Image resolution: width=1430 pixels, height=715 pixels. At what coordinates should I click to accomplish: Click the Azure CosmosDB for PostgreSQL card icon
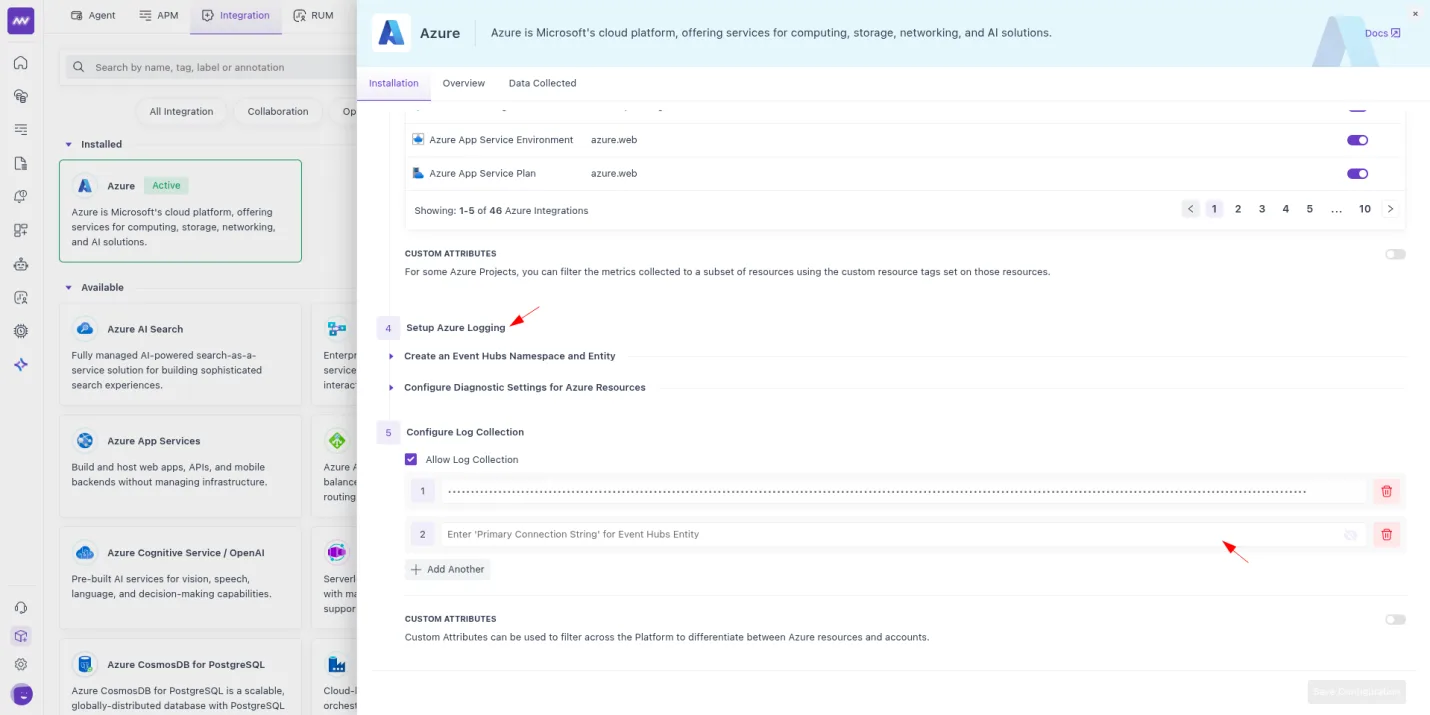tap(85, 664)
